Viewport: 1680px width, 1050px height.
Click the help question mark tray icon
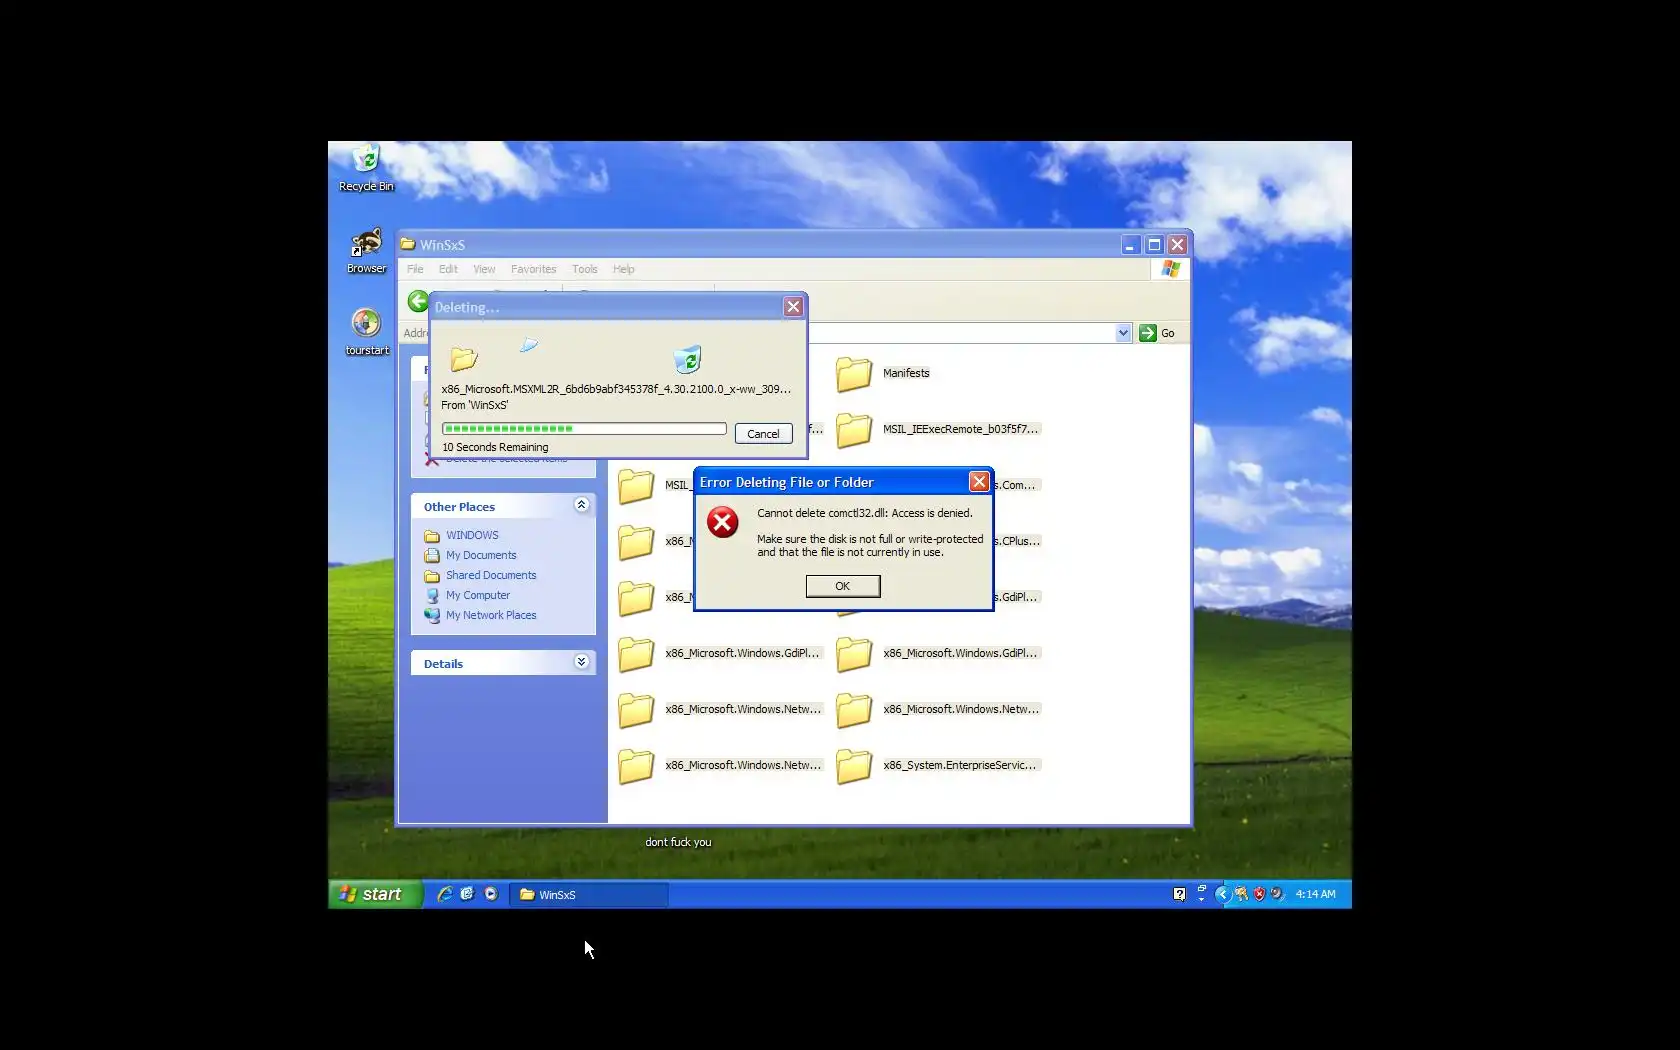[1179, 894]
